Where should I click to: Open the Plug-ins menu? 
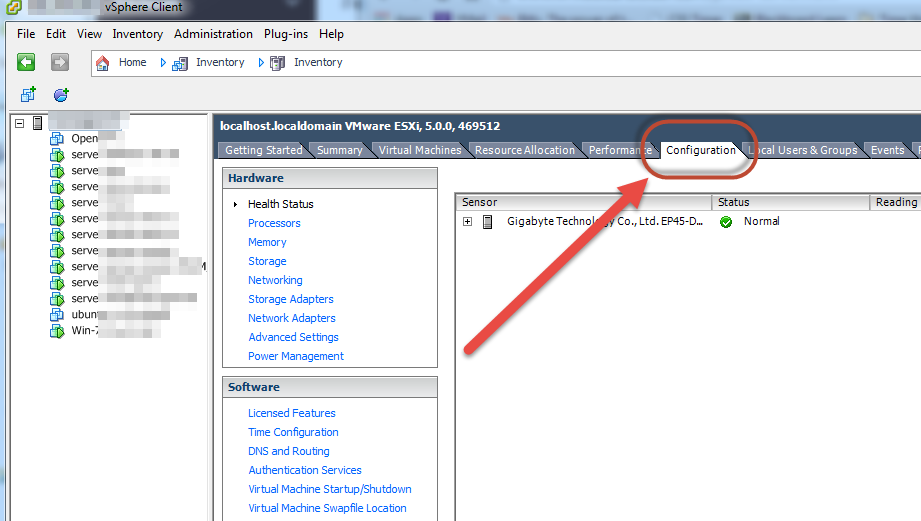(286, 34)
